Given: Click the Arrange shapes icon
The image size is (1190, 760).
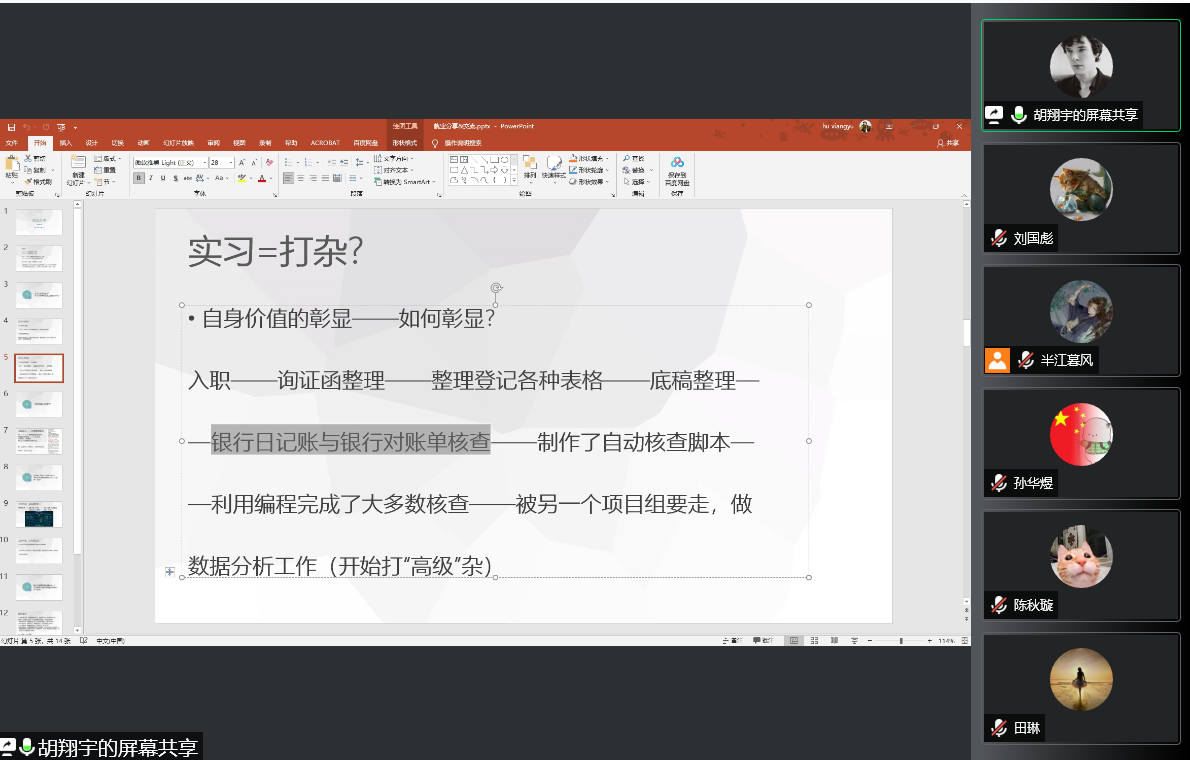Looking at the screenshot, I should click(529, 166).
